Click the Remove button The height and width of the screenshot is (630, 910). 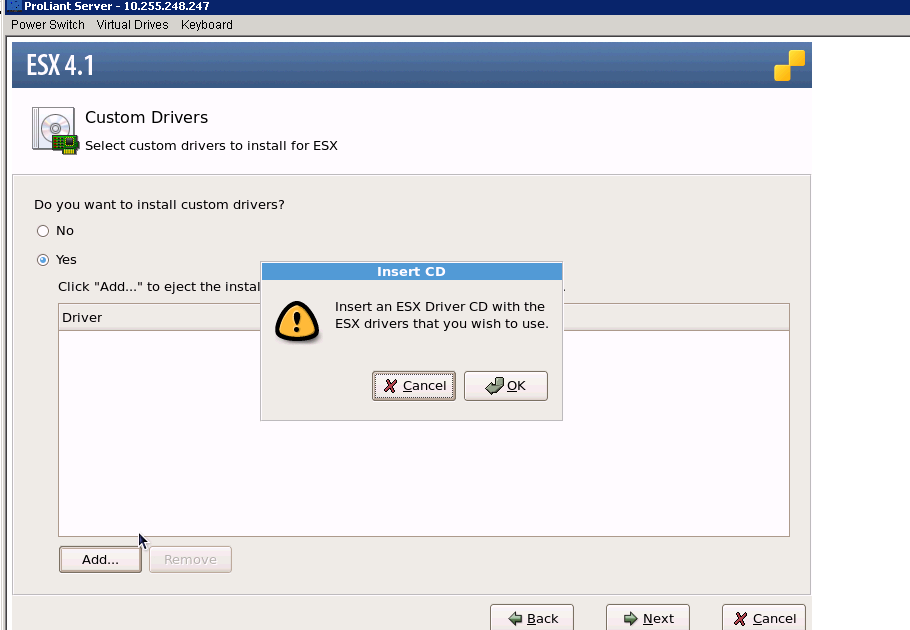[x=190, y=559]
